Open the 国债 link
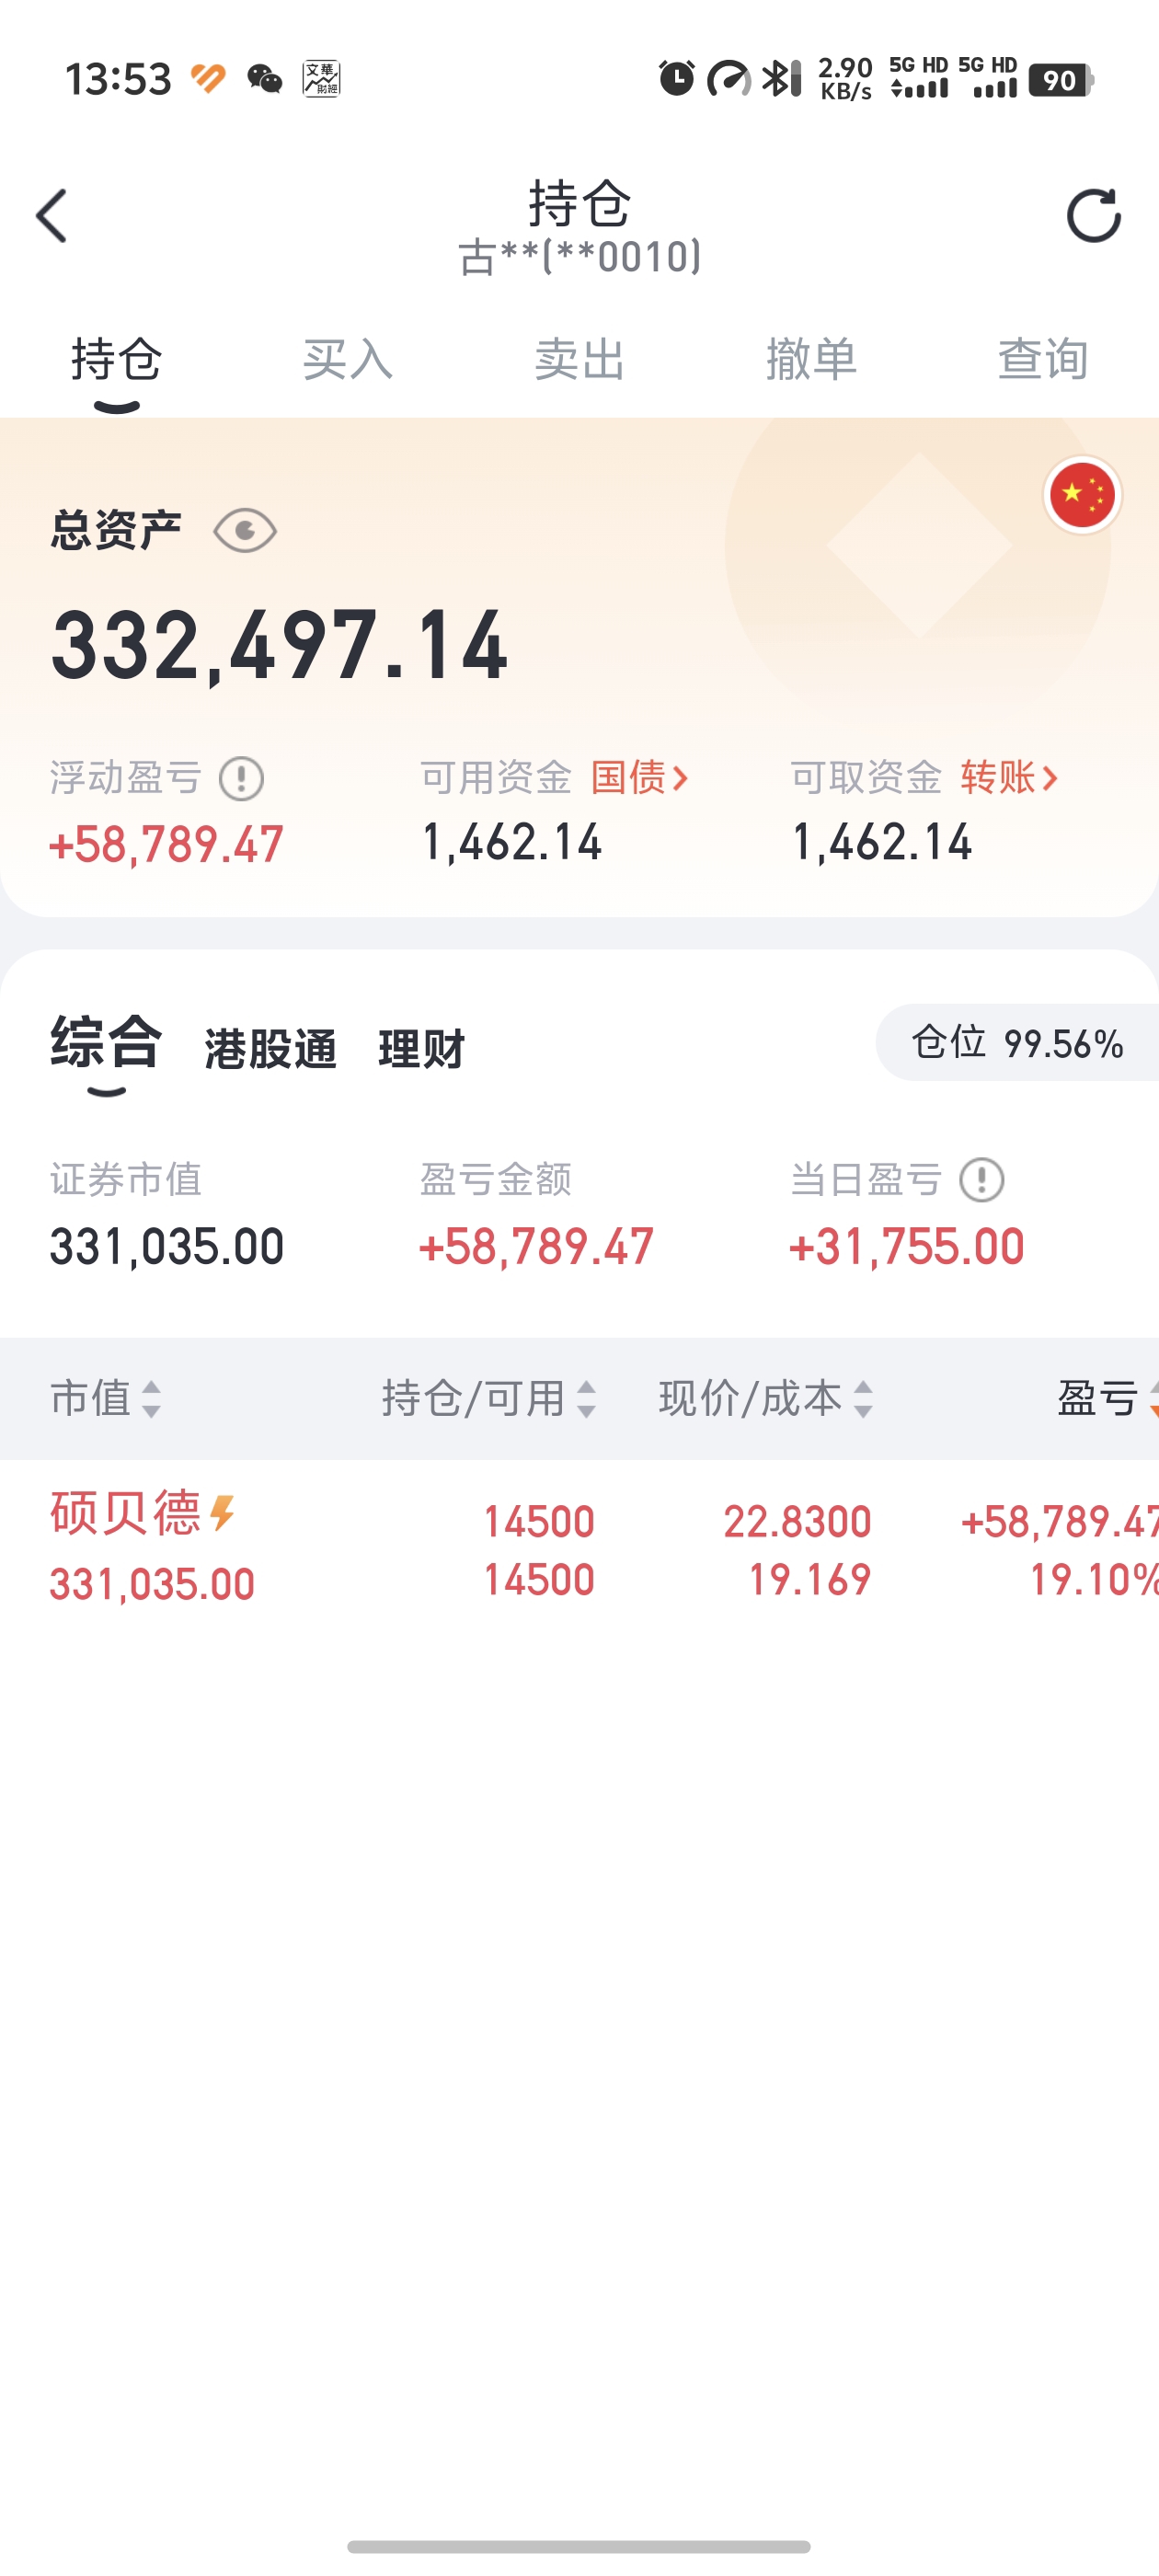Image resolution: width=1159 pixels, height=2576 pixels. [640, 777]
